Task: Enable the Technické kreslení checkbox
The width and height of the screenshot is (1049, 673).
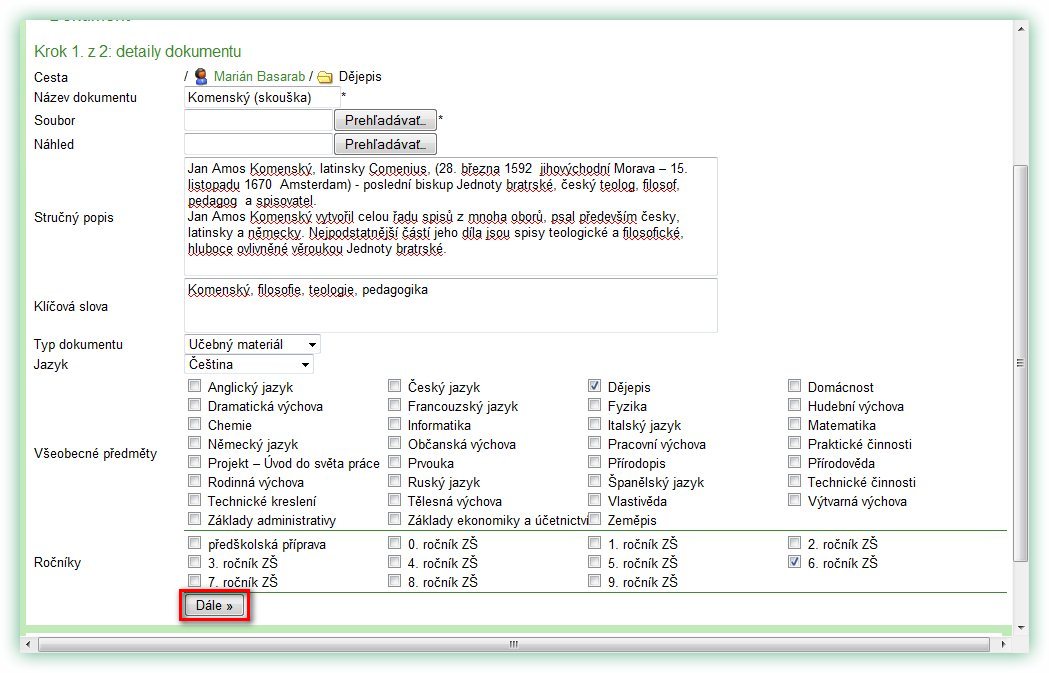Action: click(x=194, y=500)
